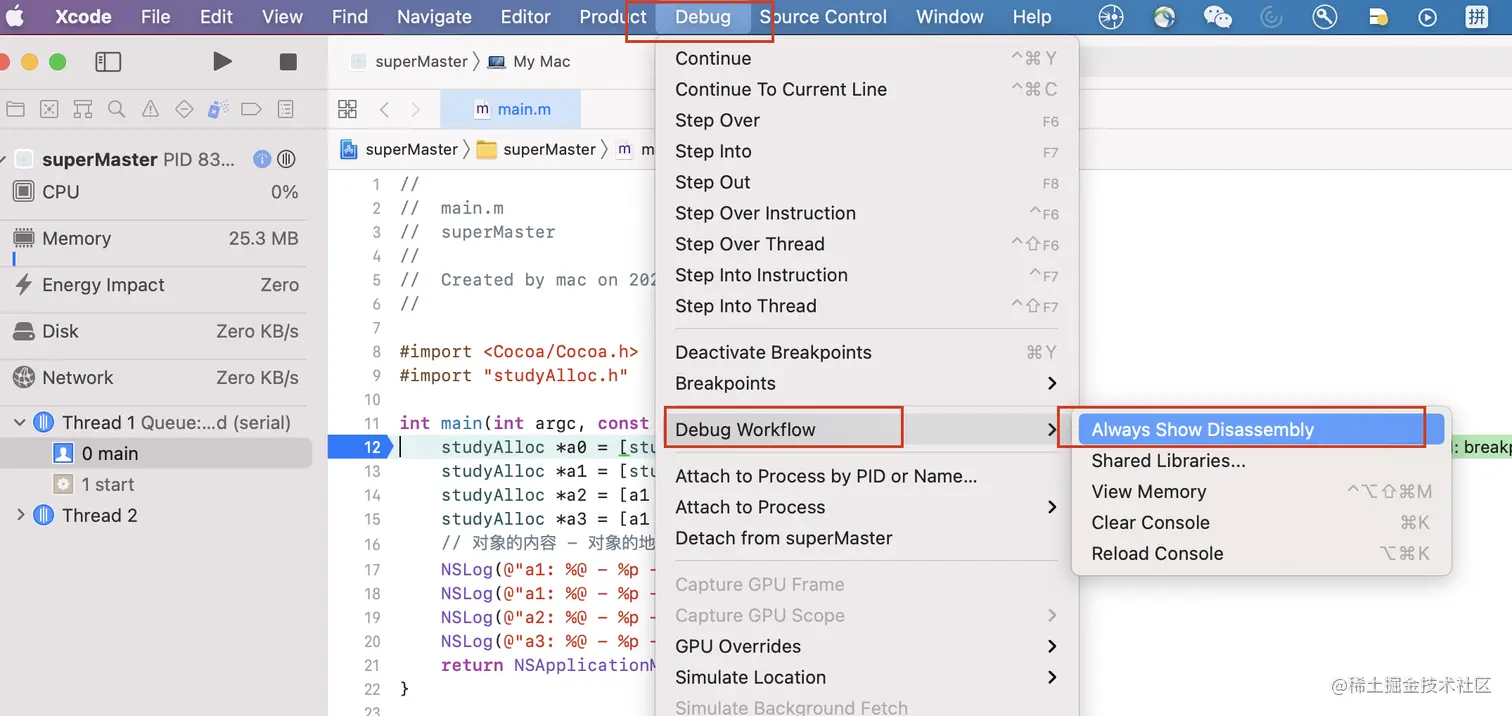Open the File menu
The width and height of the screenshot is (1512, 716).
[x=156, y=17]
